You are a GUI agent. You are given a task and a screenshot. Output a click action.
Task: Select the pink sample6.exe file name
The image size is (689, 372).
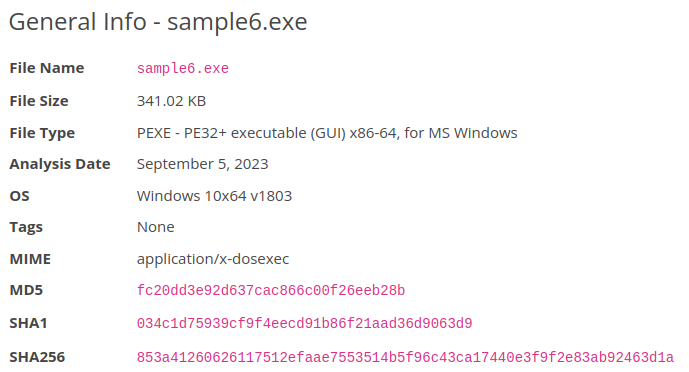183,69
